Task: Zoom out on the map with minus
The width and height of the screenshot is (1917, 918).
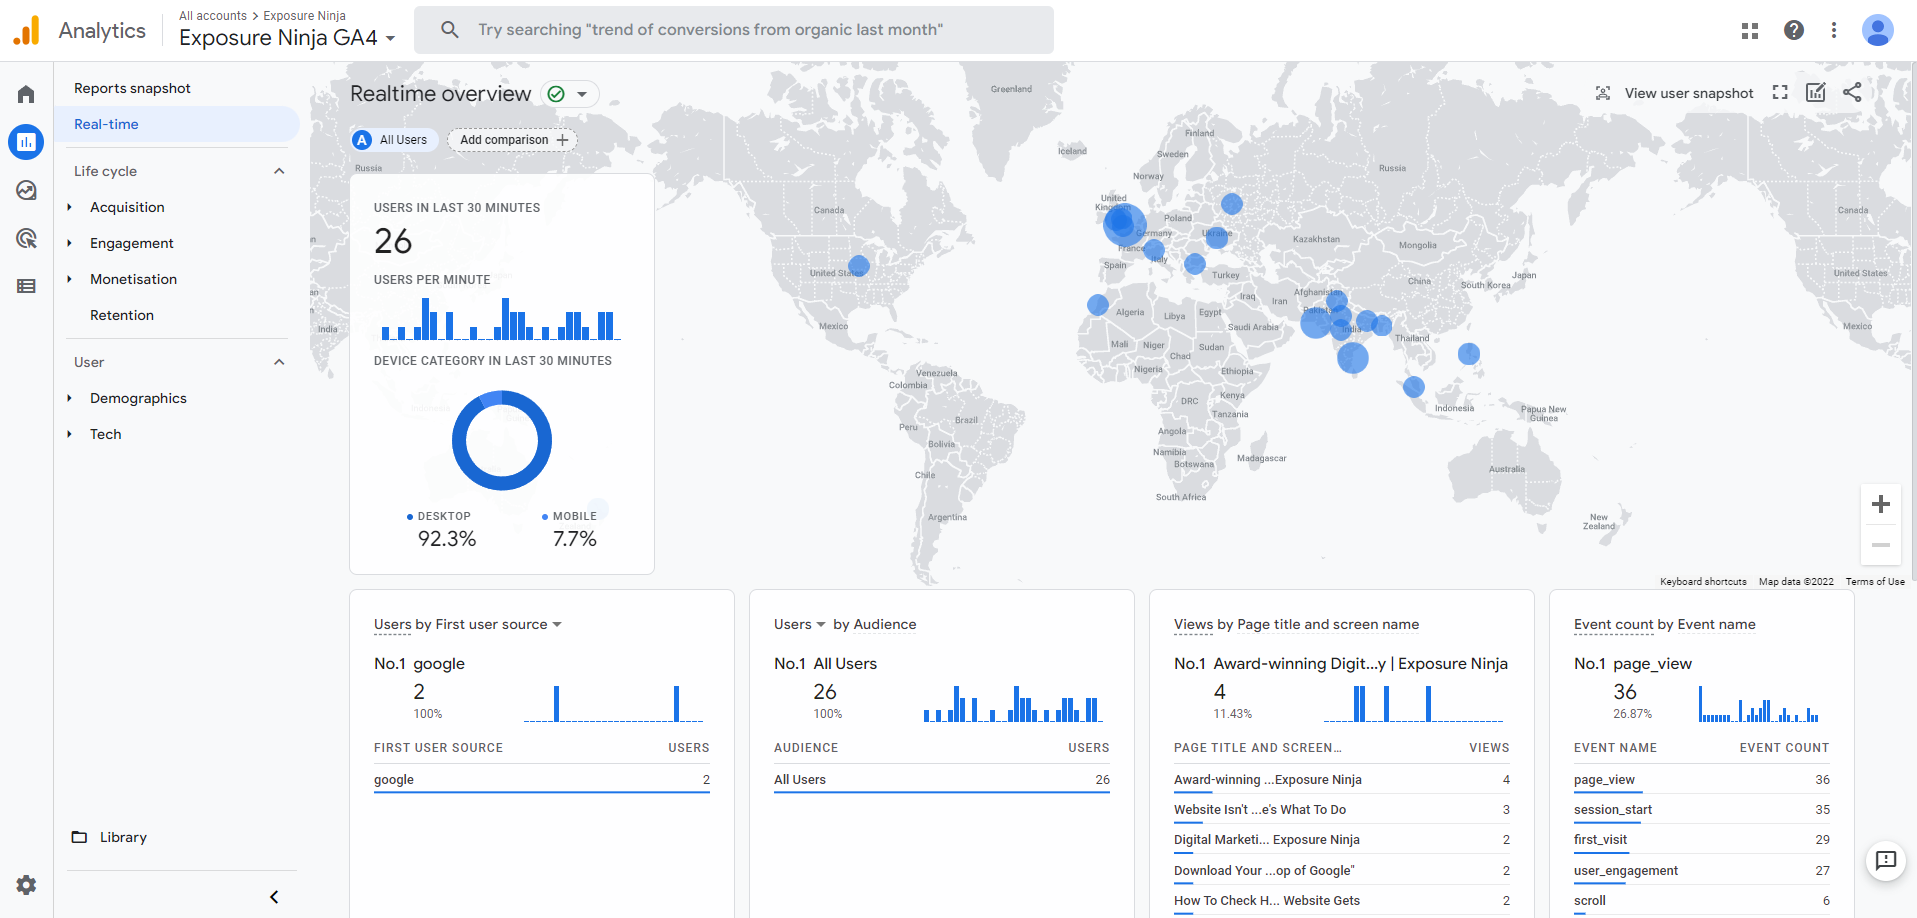Action: pyautogui.click(x=1881, y=545)
